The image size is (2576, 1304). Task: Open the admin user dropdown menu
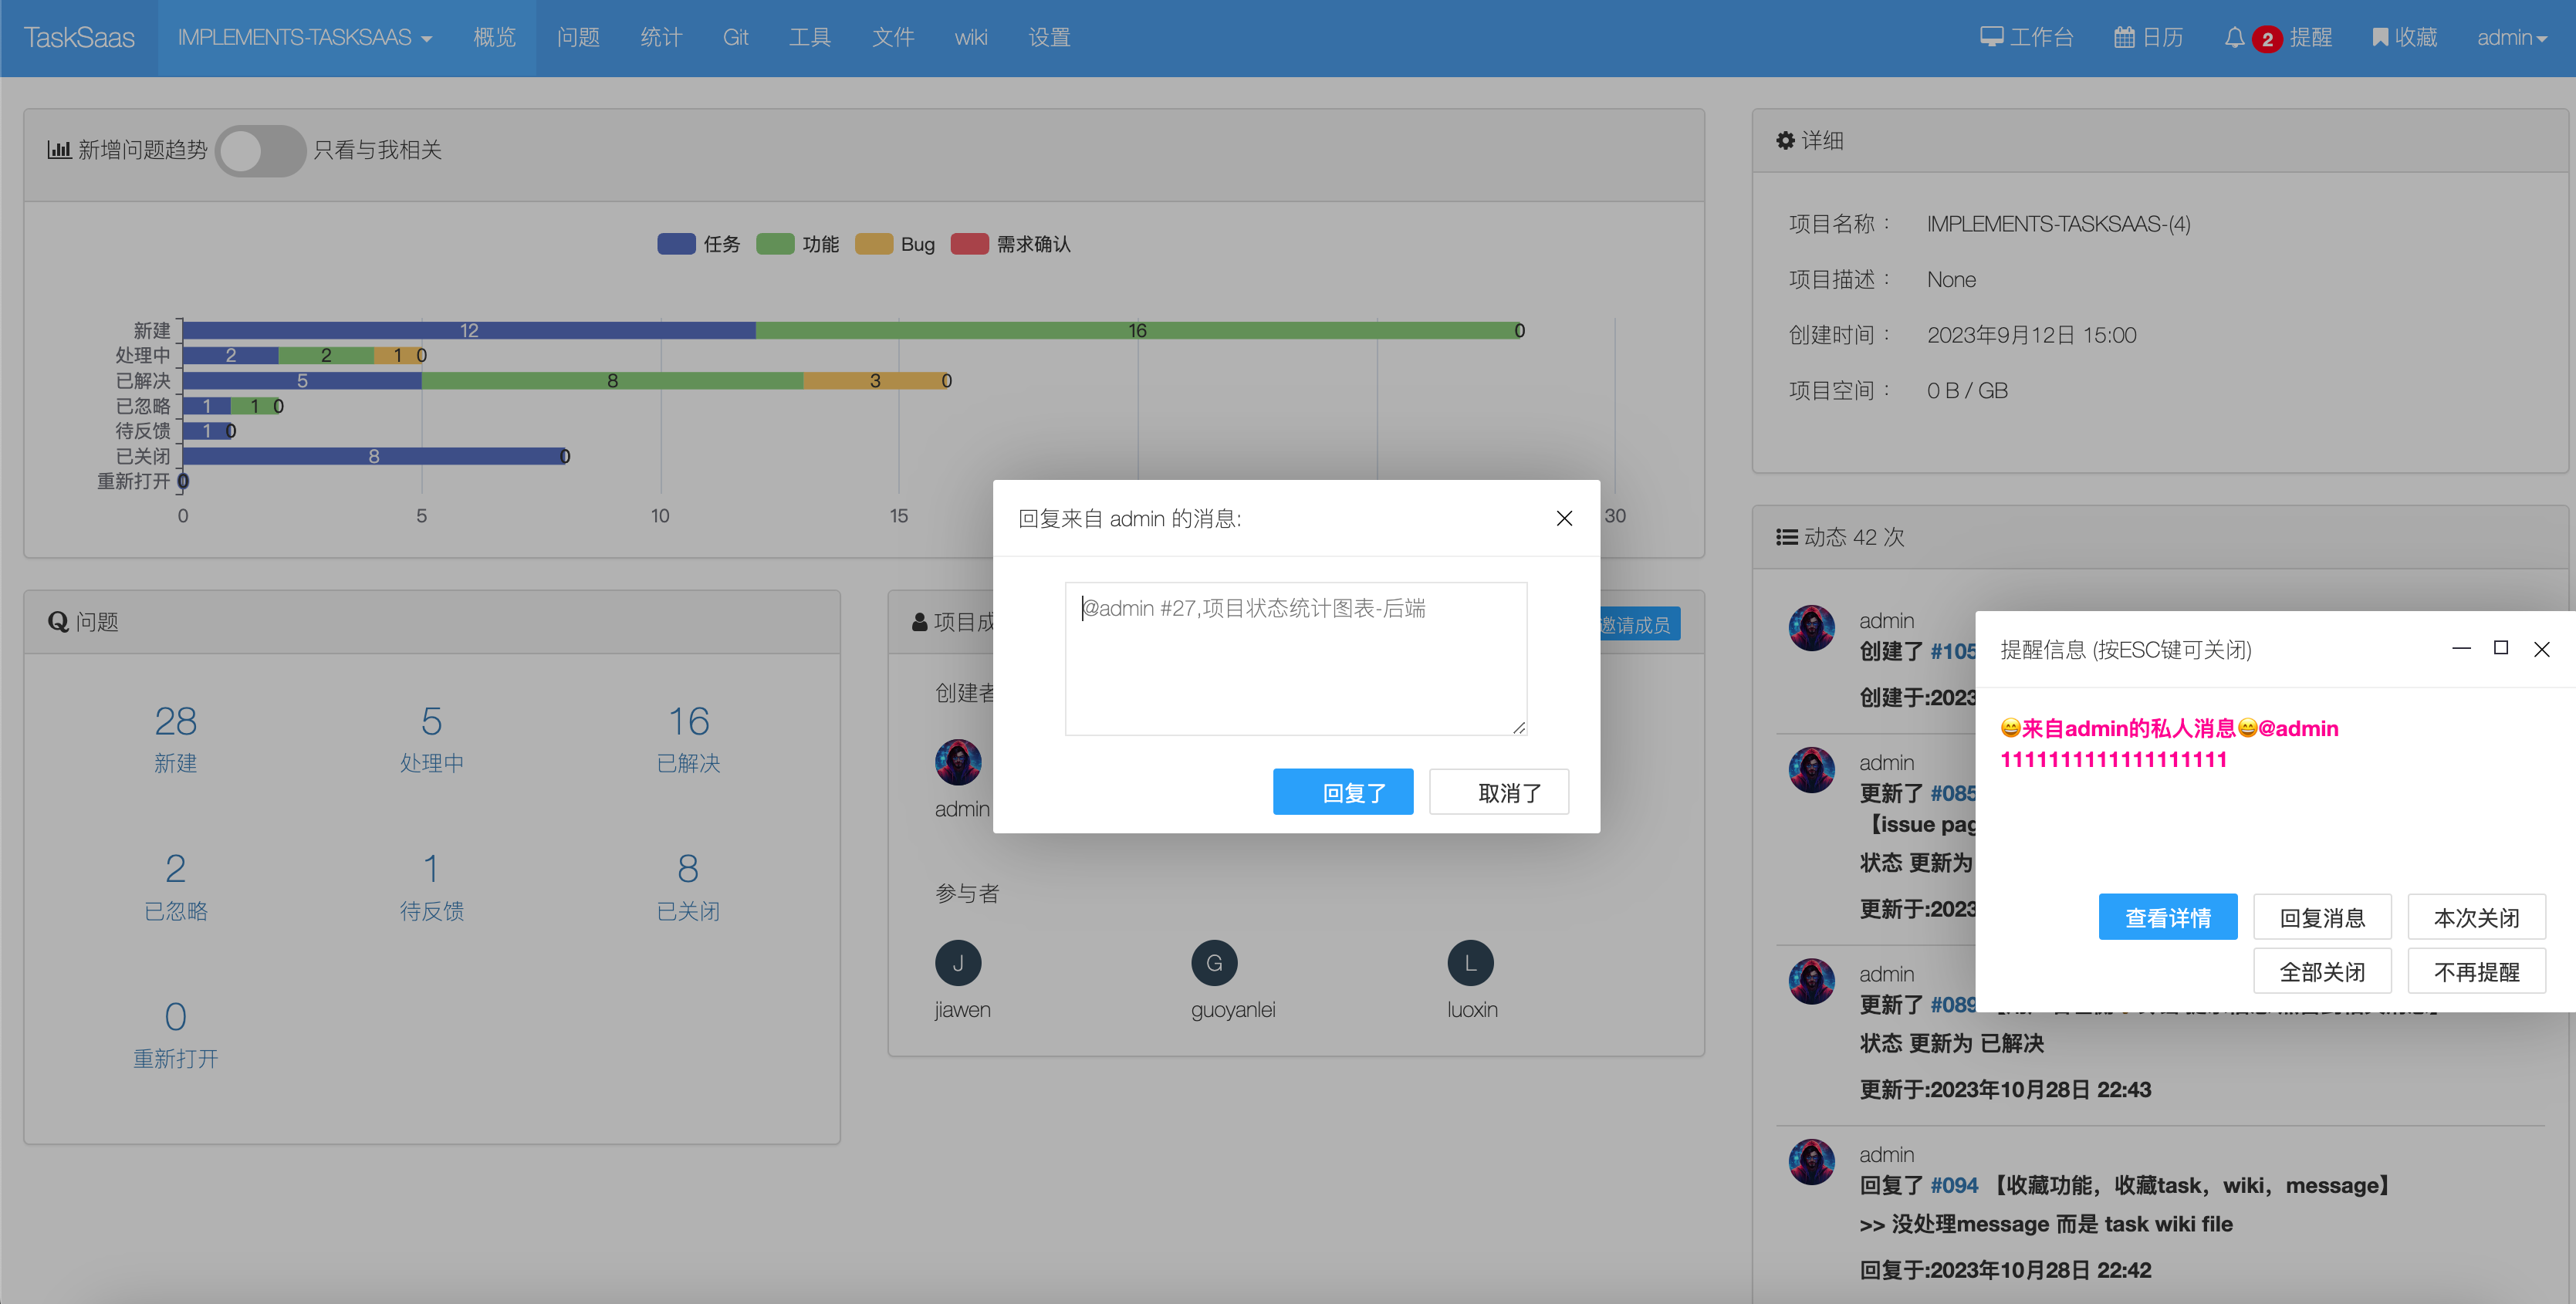[2510, 38]
